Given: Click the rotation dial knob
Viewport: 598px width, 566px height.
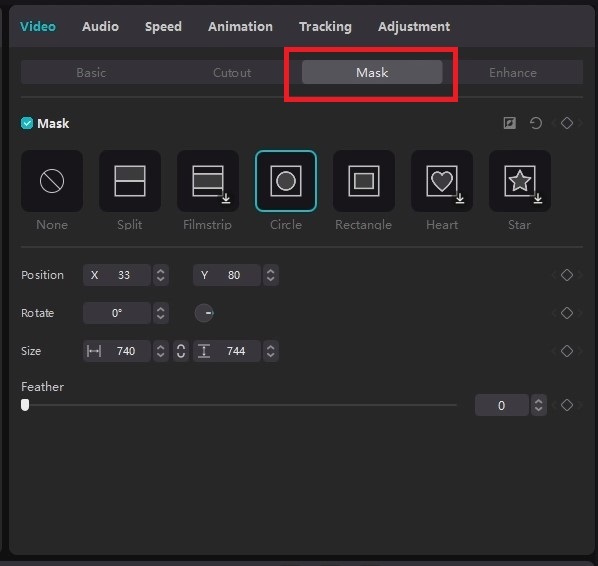Looking at the screenshot, I should (x=204, y=313).
